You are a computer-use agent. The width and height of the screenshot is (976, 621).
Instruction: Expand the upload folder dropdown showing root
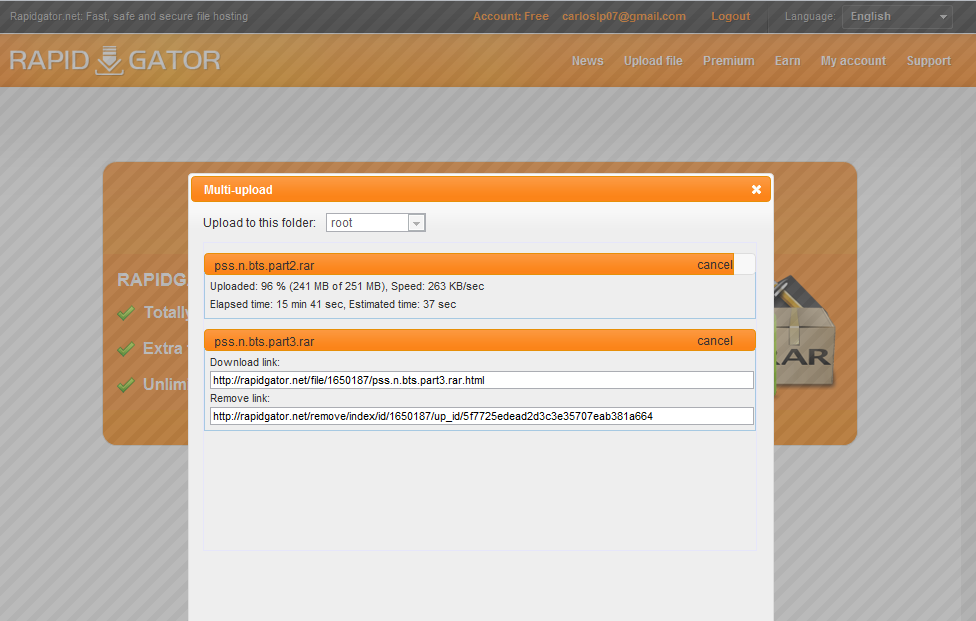point(376,223)
